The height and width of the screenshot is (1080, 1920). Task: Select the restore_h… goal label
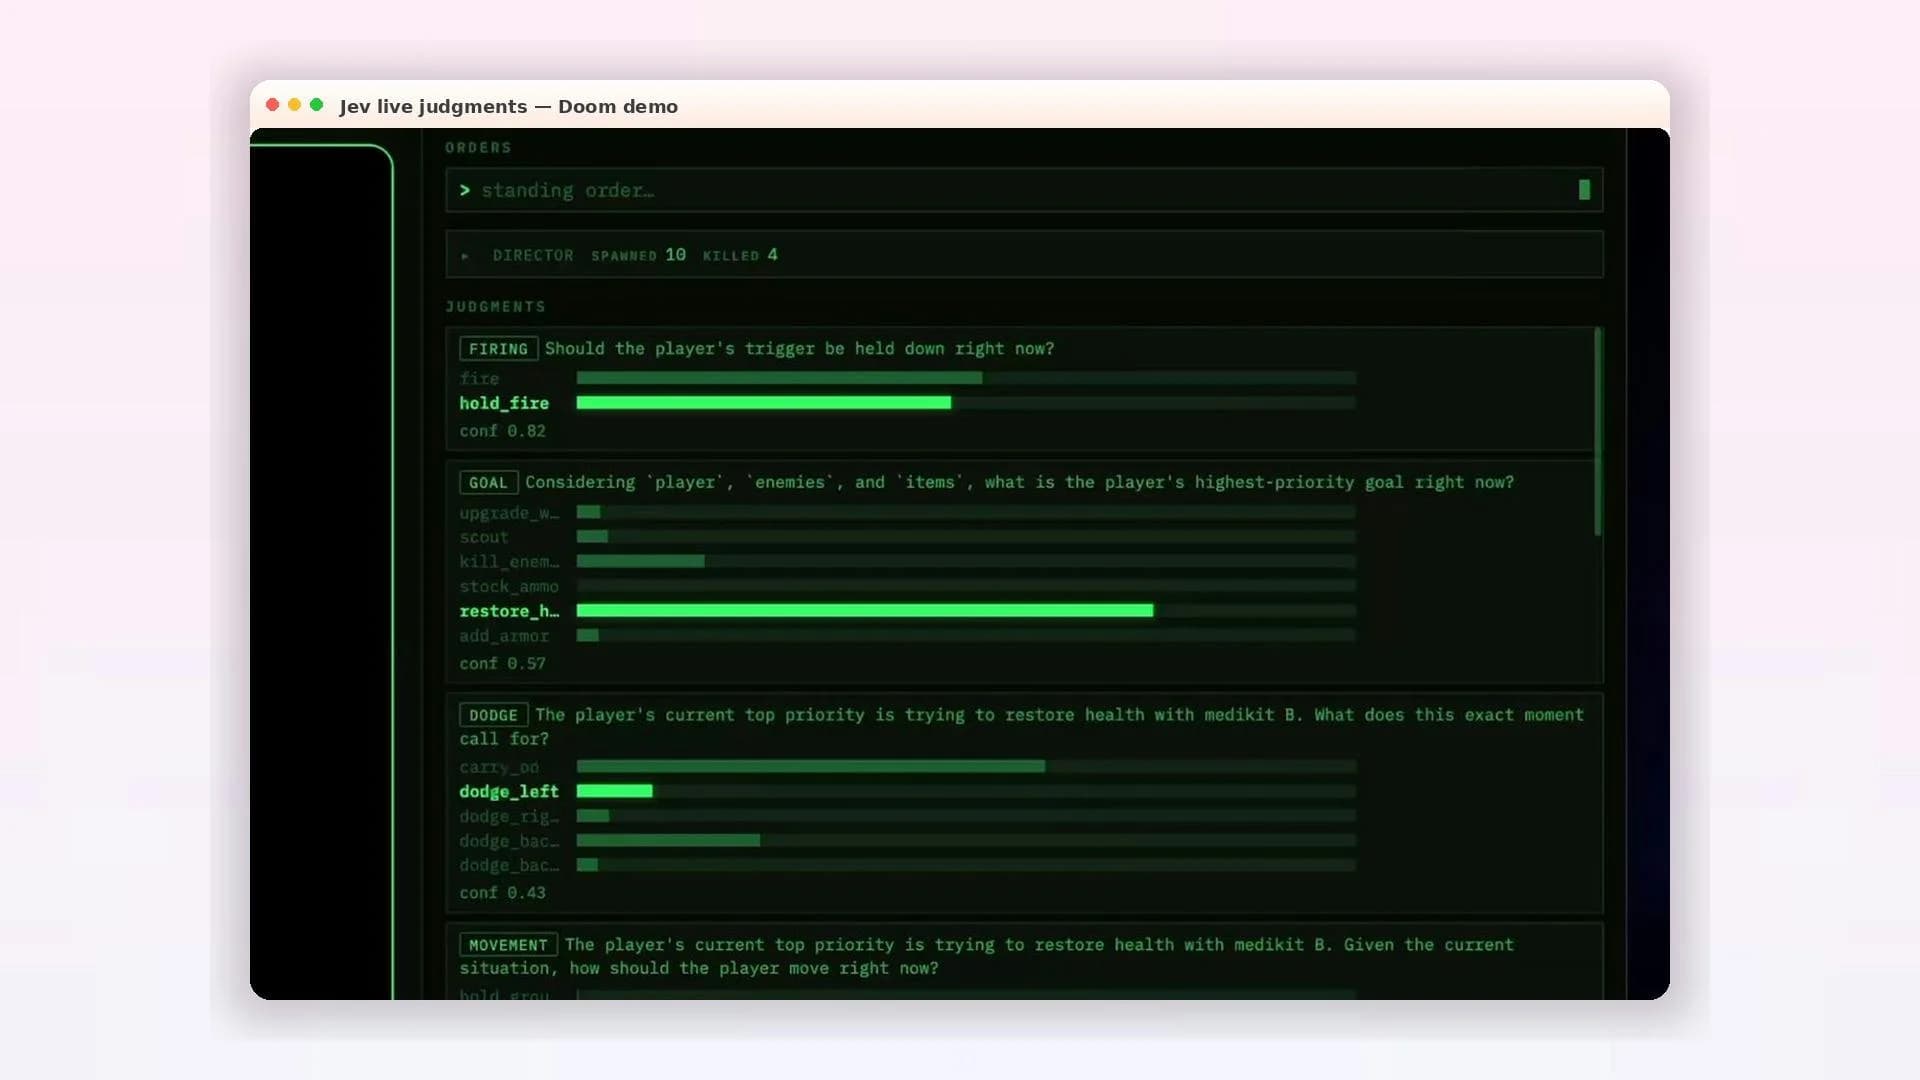[509, 611]
